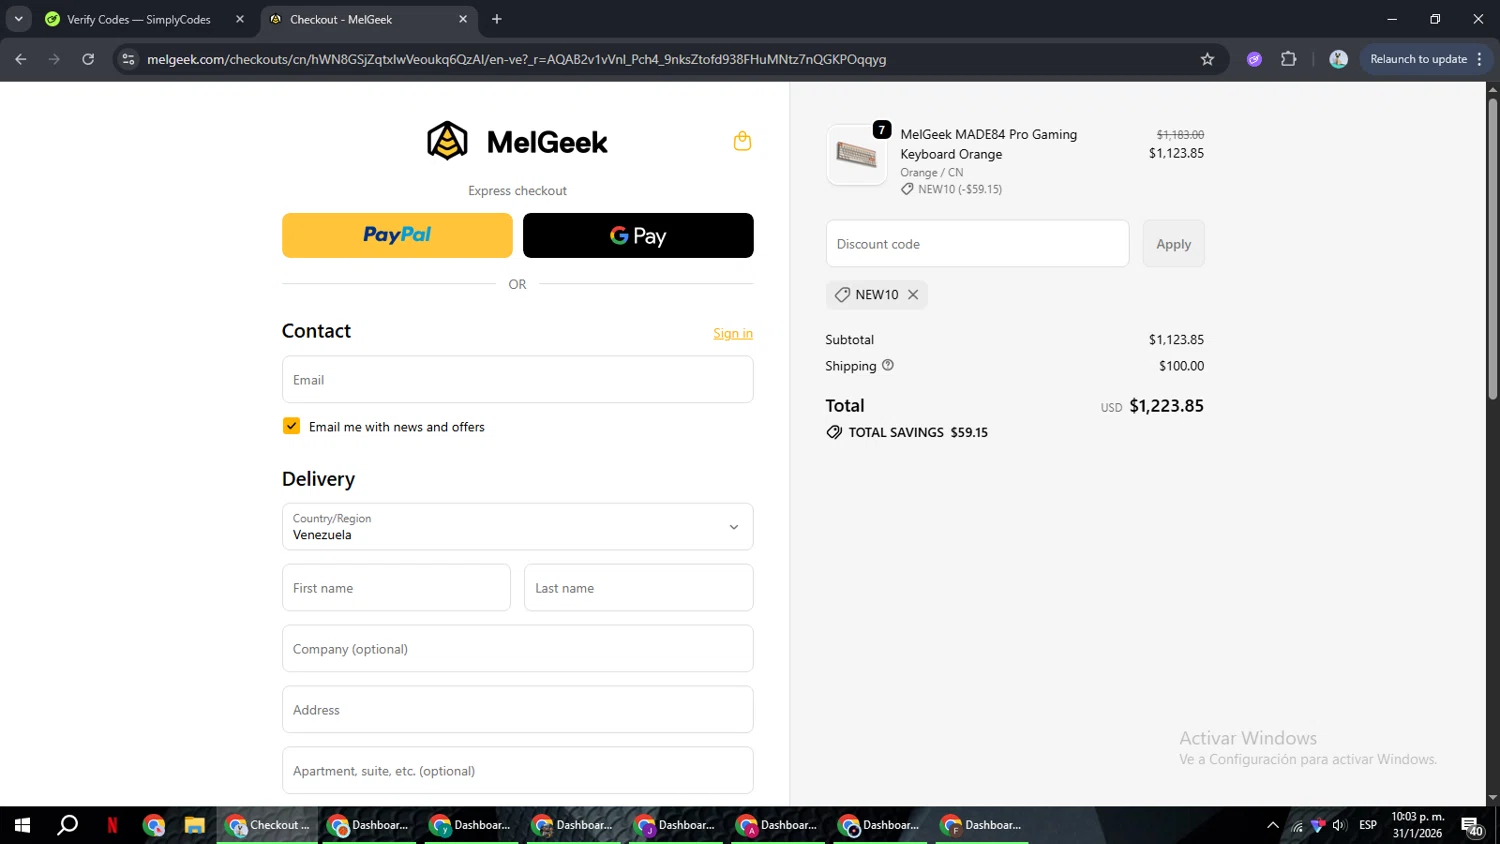
Task: Focus the Email input field
Action: (x=517, y=380)
